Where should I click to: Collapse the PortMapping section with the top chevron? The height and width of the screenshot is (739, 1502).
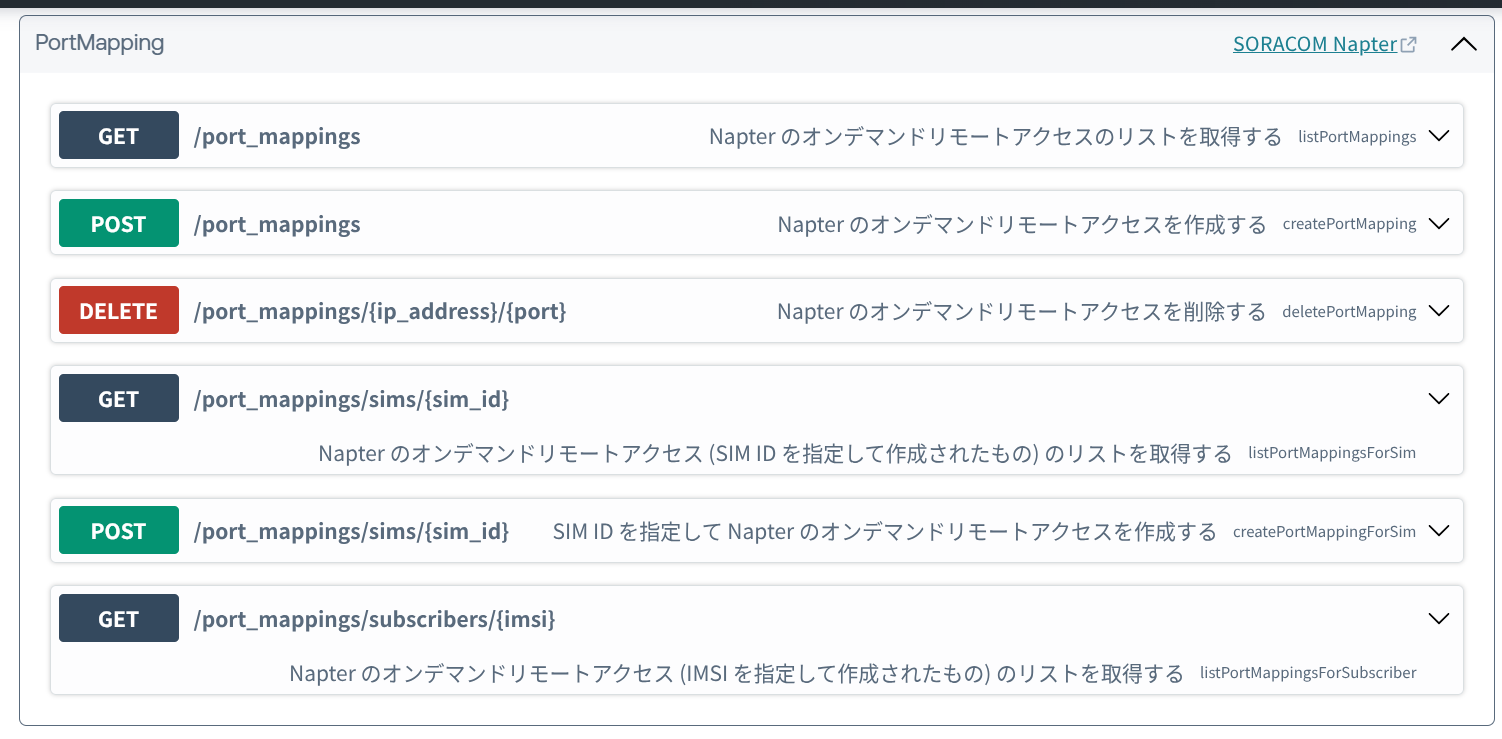1463,44
